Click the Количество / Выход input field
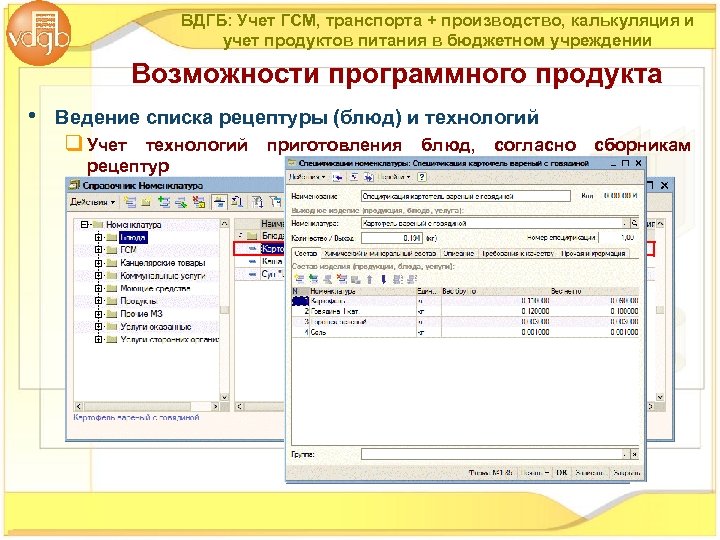Viewport: 720px width, 540px height. [x=392, y=238]
